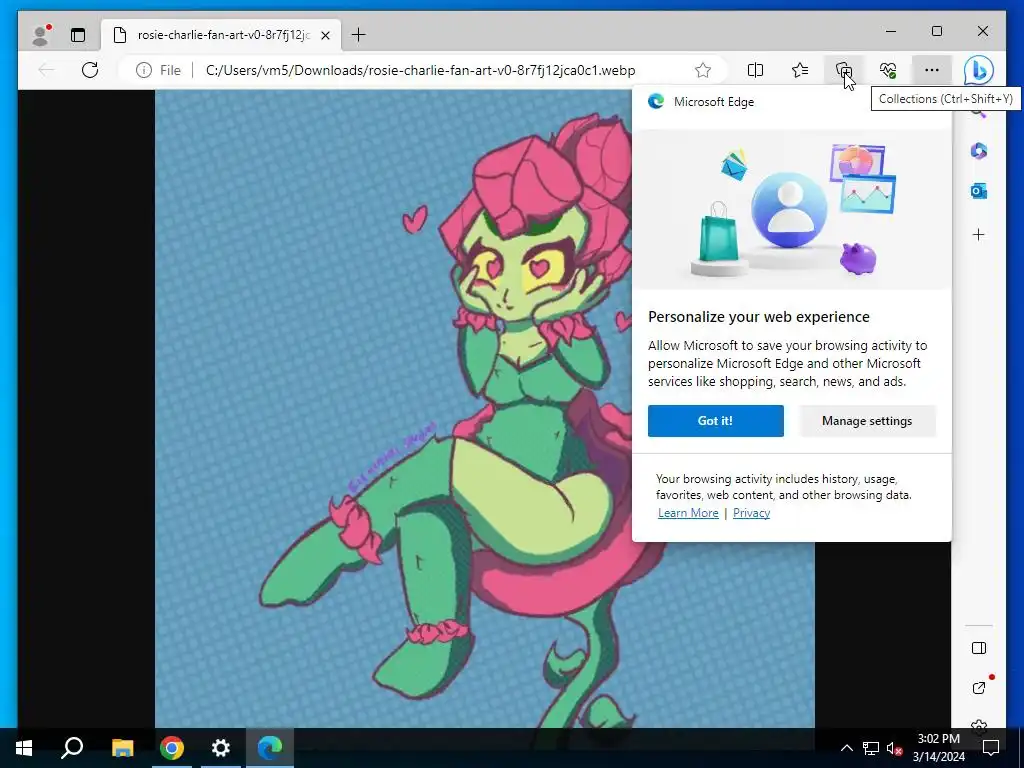
Task: View site information for File
Action: [158, 70]
